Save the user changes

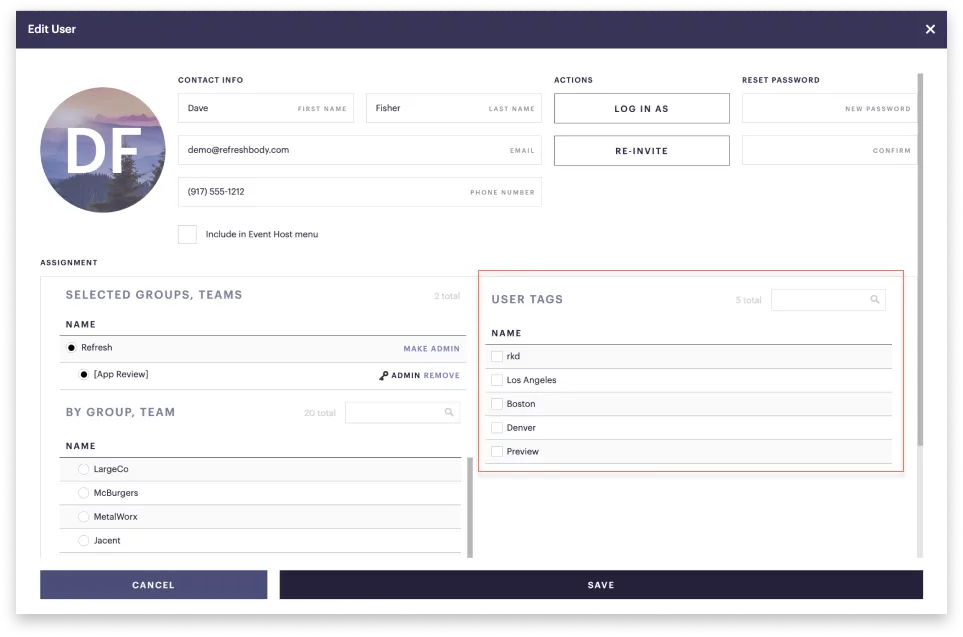pyautogui.click(x=601, y=585)
